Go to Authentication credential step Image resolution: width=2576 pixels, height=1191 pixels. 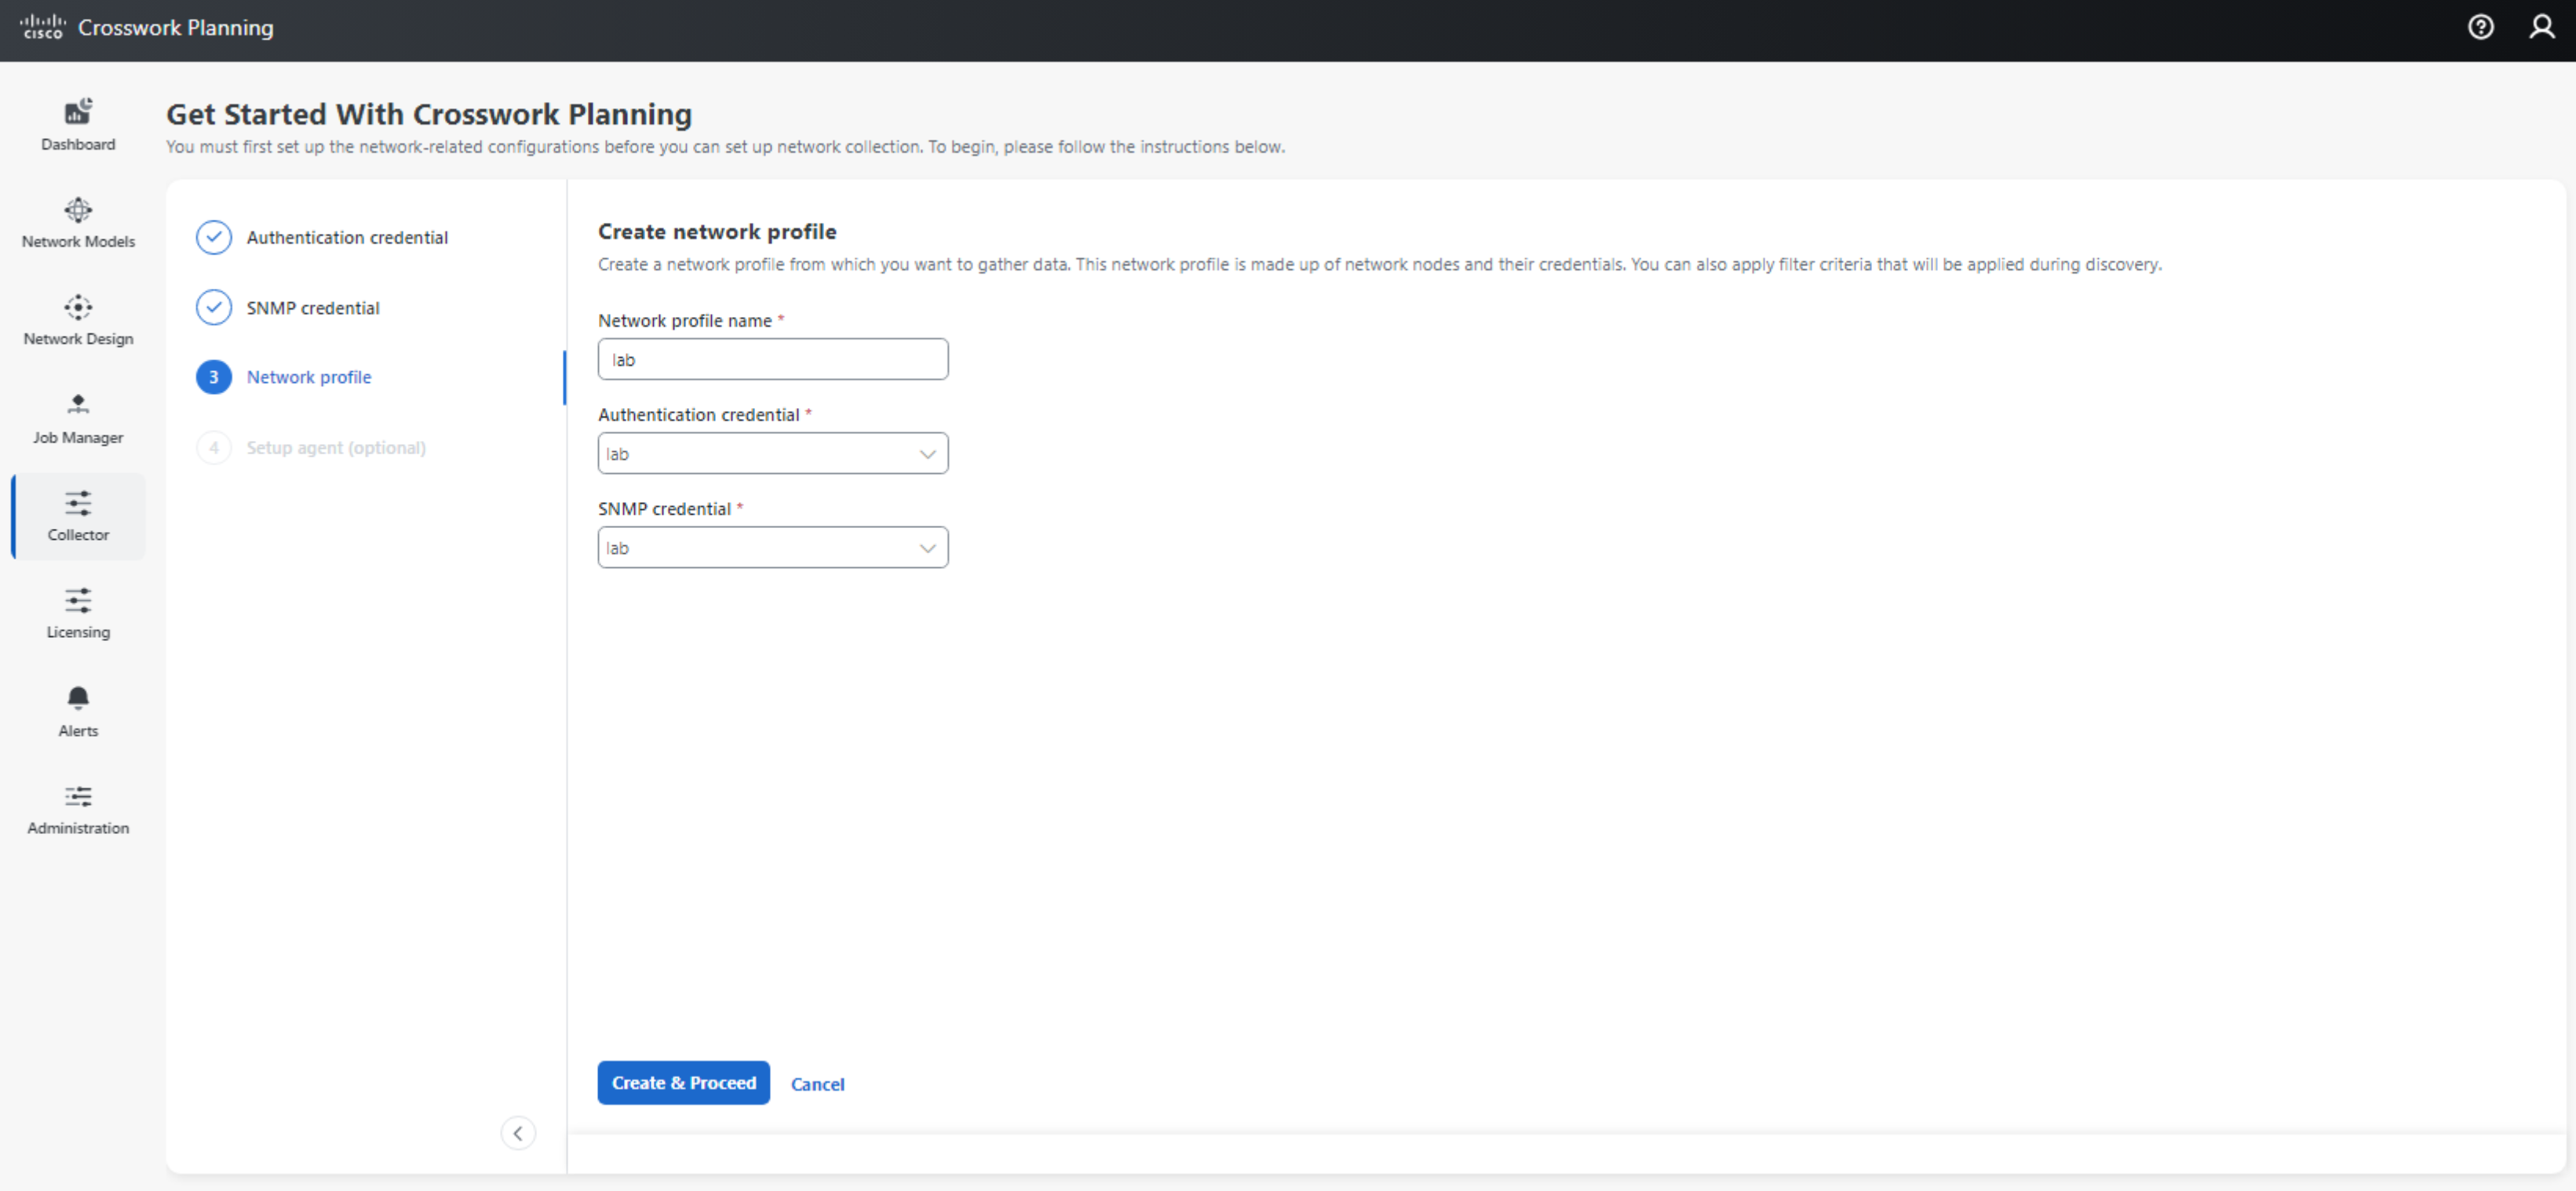pyautogui.click(x=347, y=237)
